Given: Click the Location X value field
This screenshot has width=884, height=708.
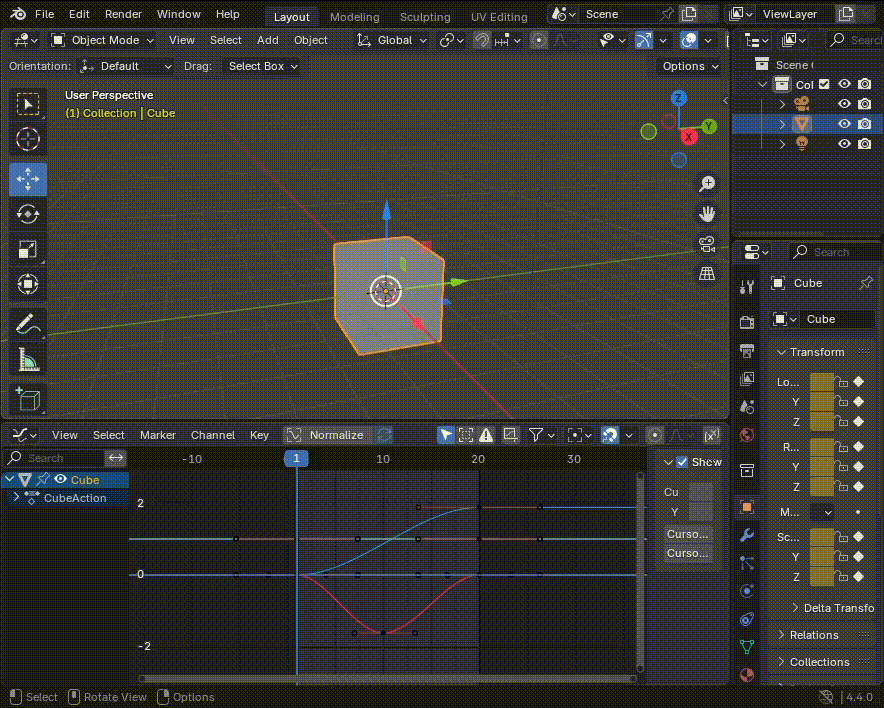Looking at the screenshot, I should [821, 382].
